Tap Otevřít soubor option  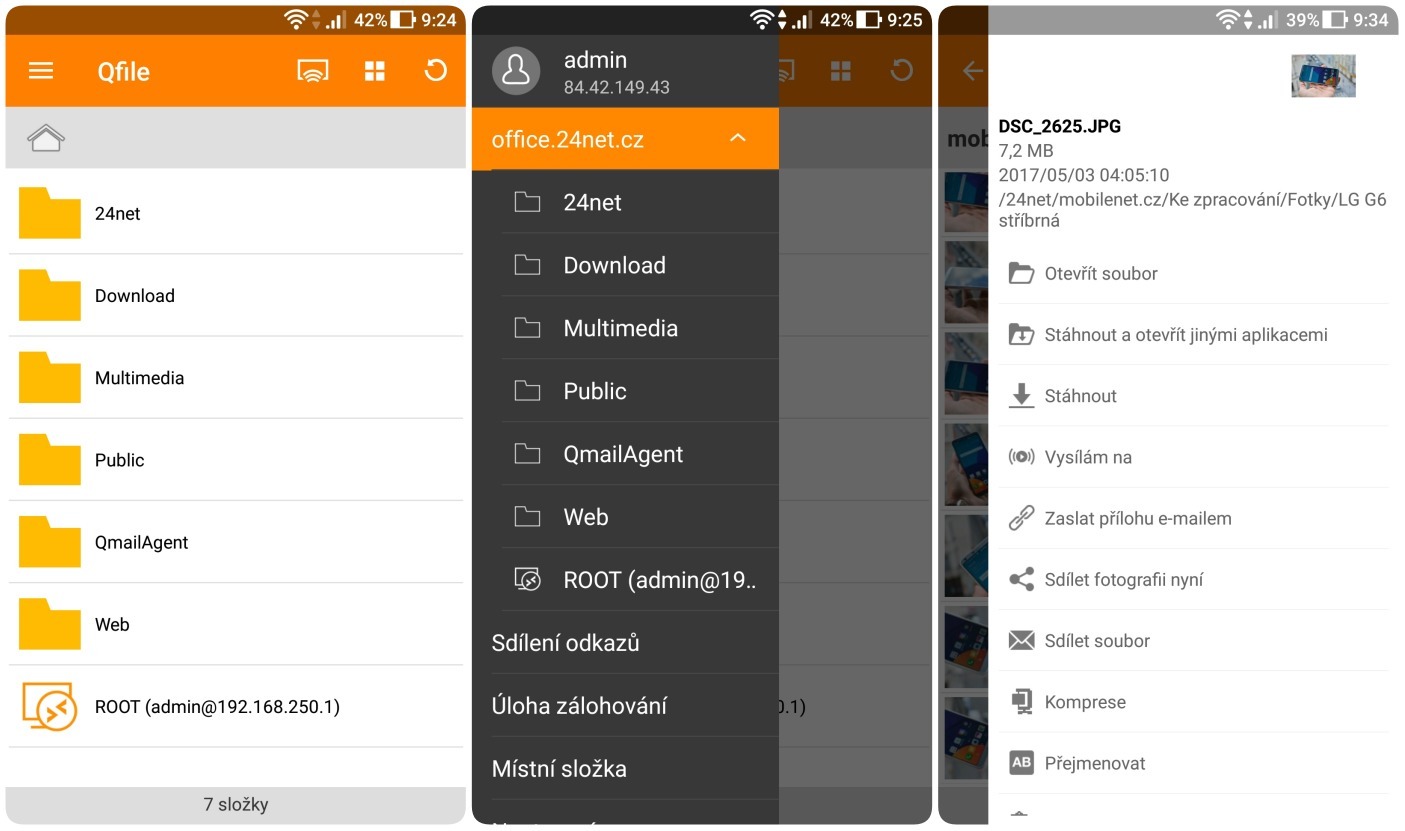tap(1101, 274)
